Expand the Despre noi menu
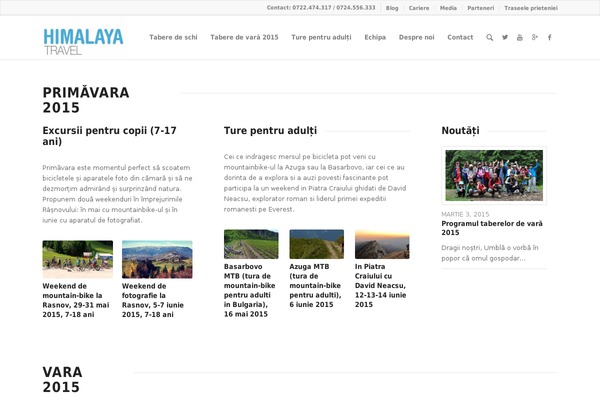 click(x=416, y=37)
